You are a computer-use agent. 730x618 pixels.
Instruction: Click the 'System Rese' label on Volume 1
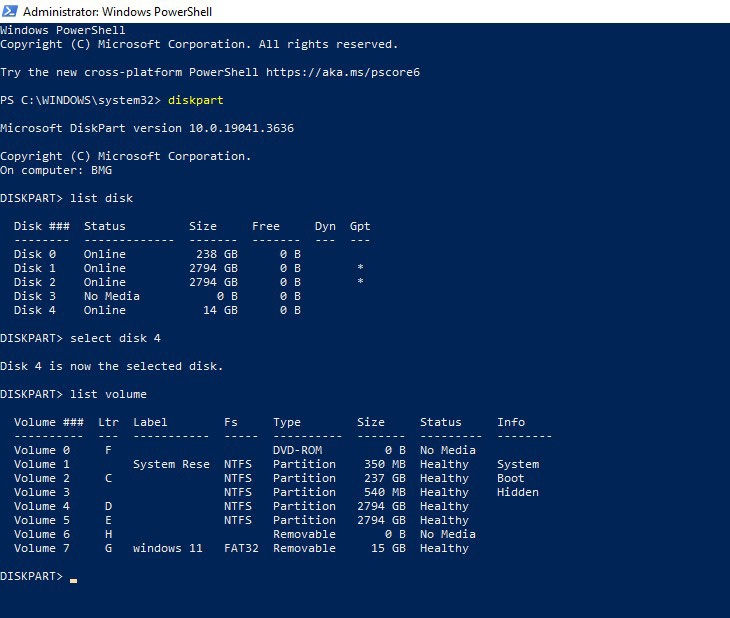[171, 464]
